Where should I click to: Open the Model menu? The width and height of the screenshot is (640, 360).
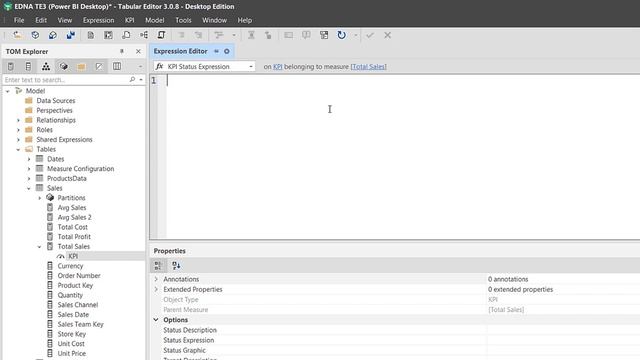coord(155,20)
